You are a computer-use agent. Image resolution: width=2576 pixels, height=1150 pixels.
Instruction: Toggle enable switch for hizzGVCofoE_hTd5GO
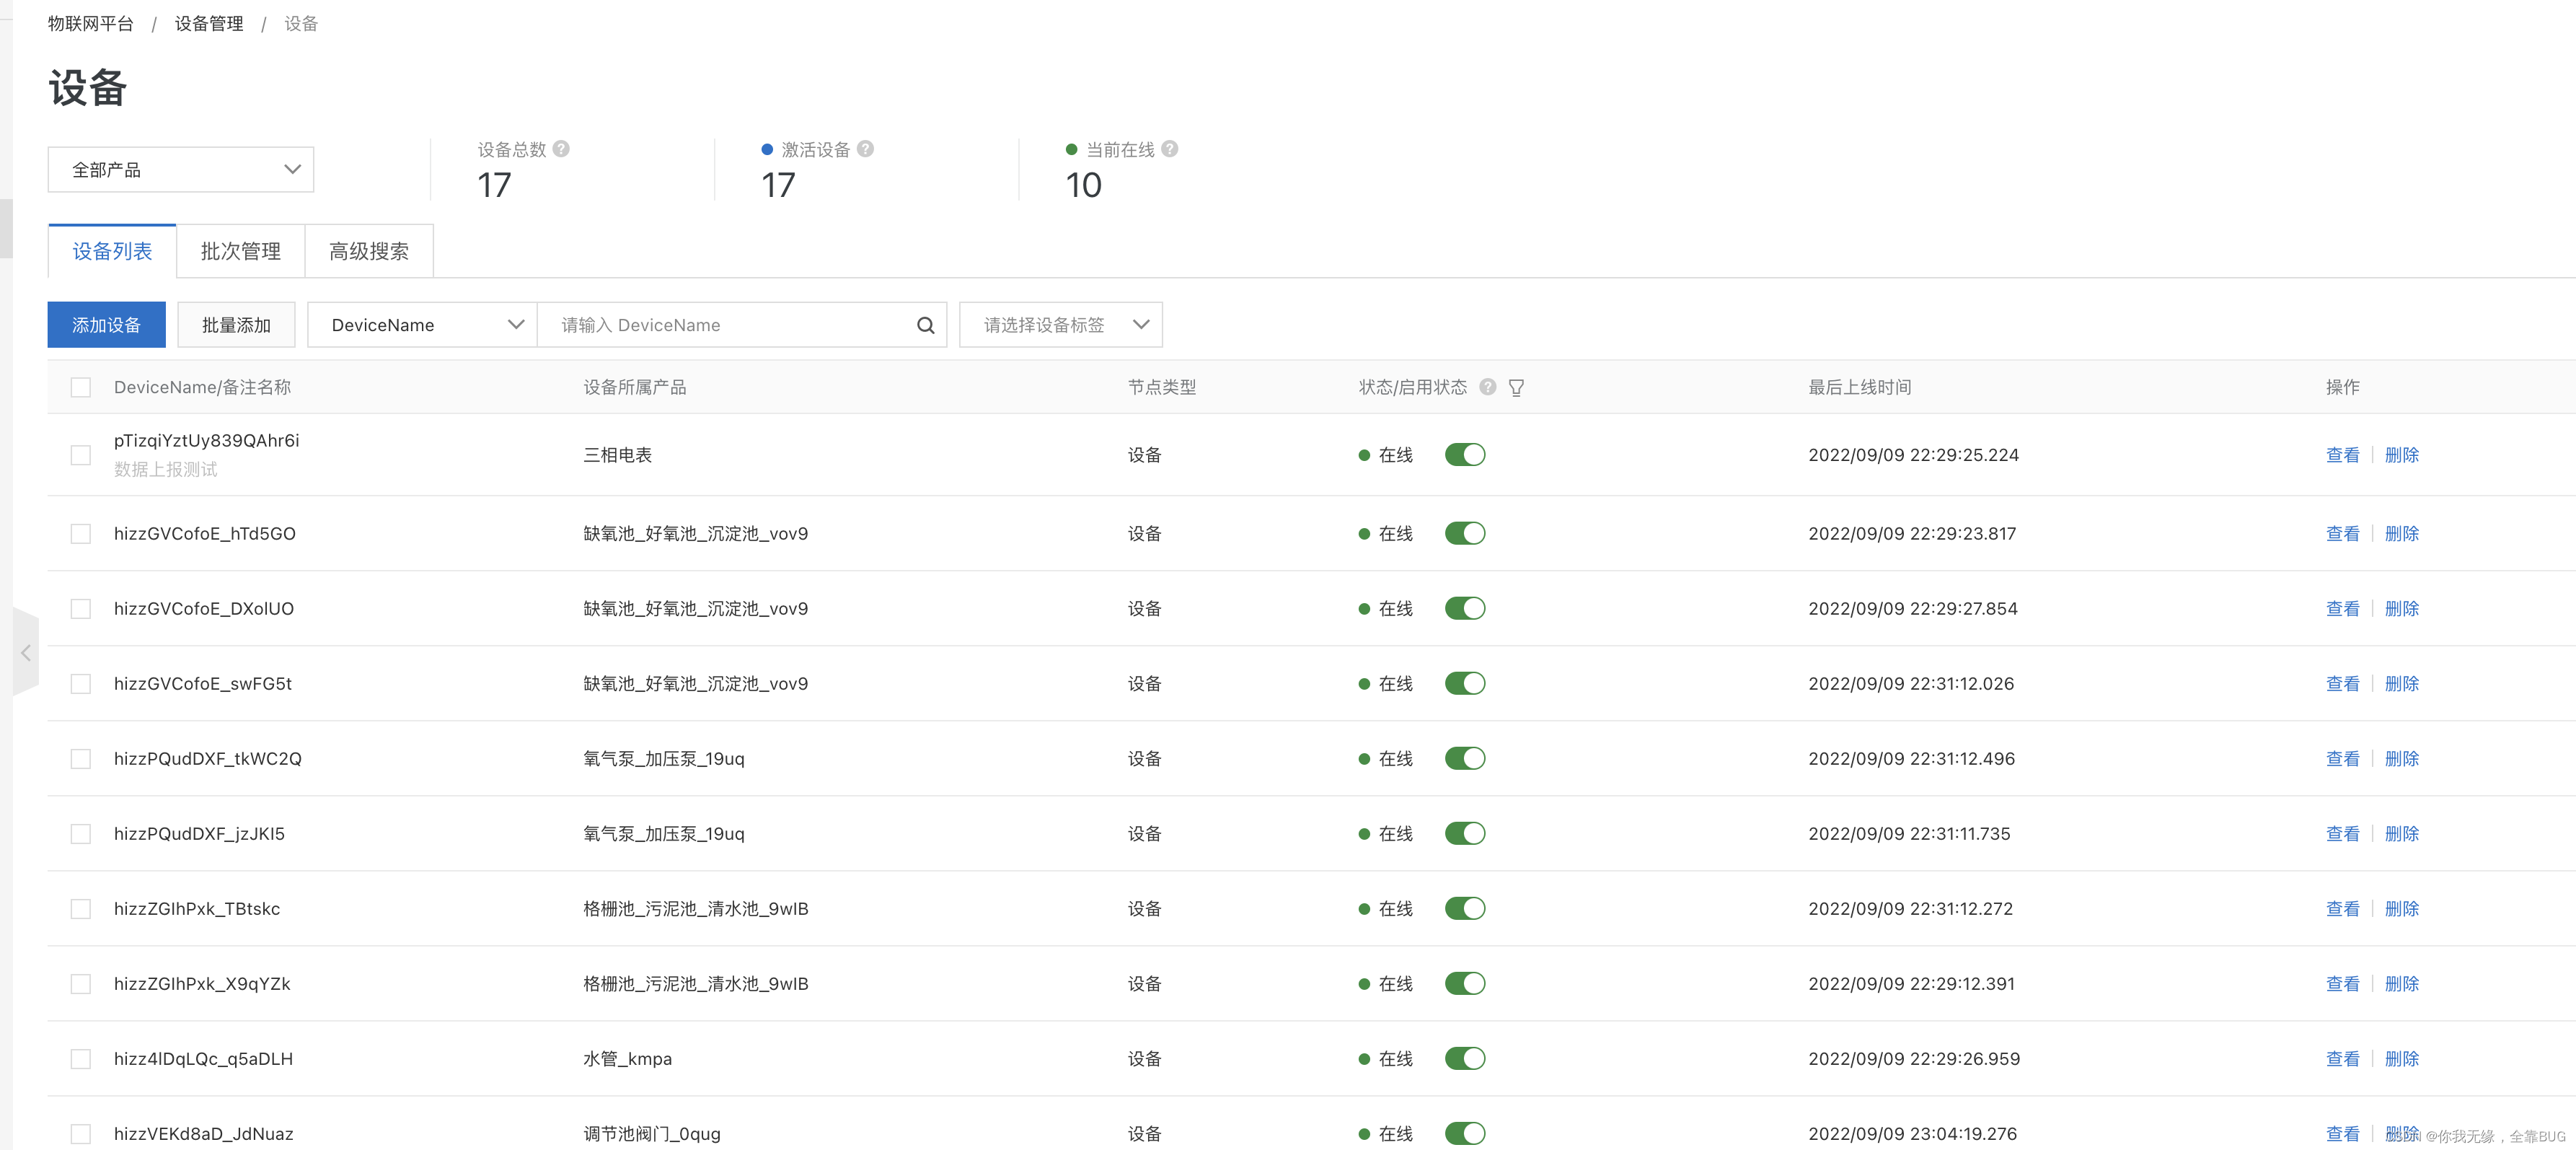coord(1465,534)
